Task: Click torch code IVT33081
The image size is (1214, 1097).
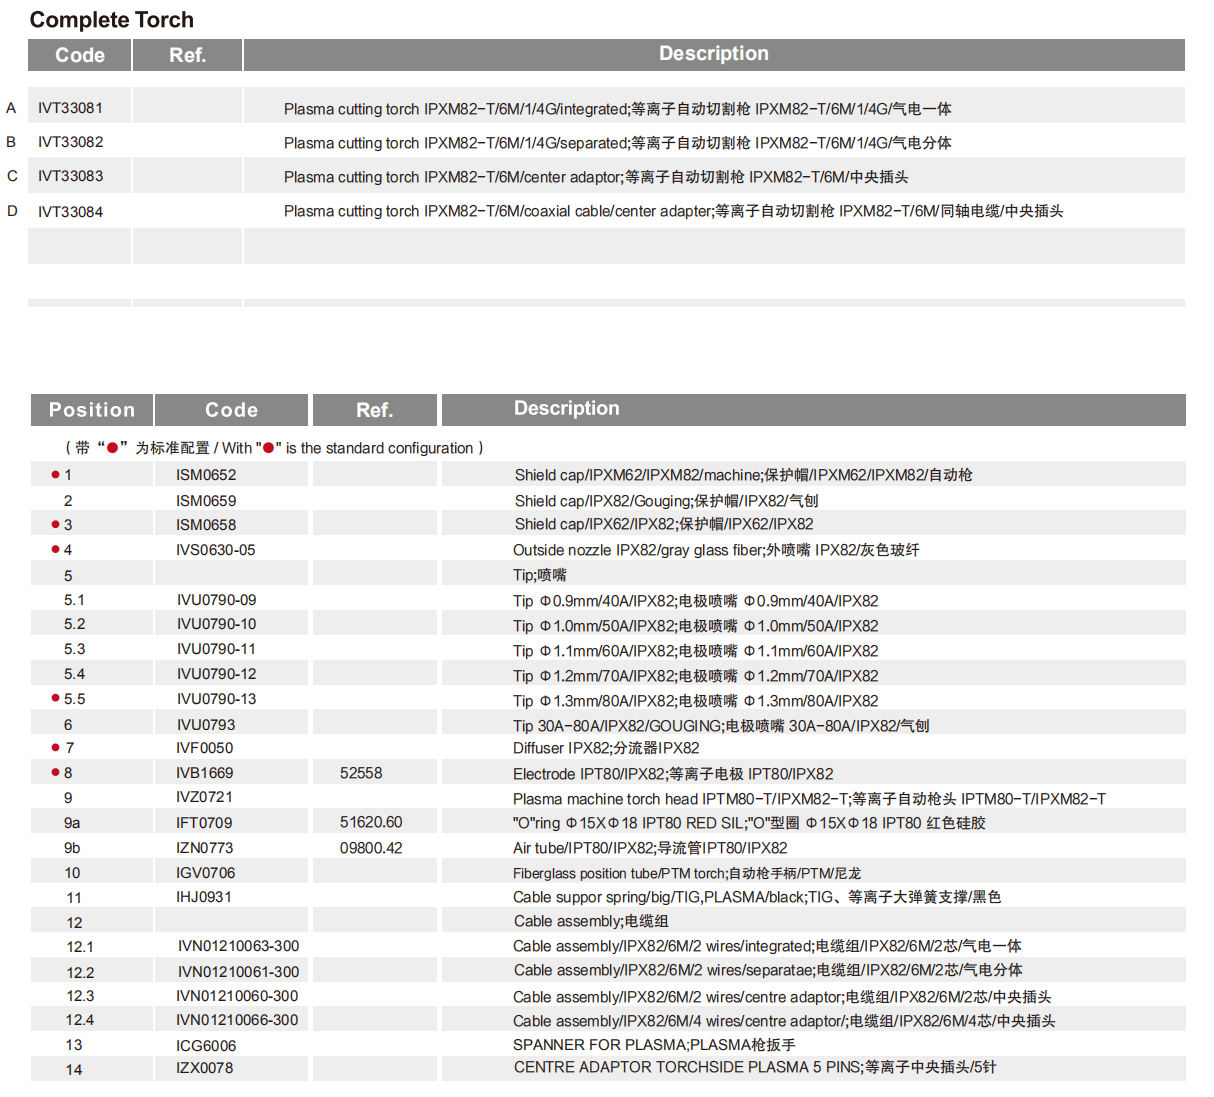Action: point(70,108)
